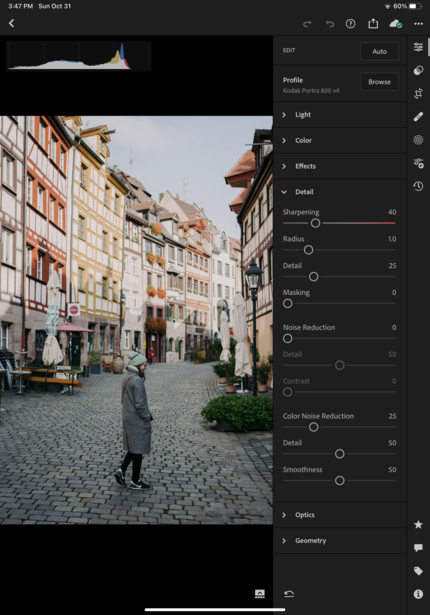Open the Edit adjustments panel icon

tap(418, 47)
